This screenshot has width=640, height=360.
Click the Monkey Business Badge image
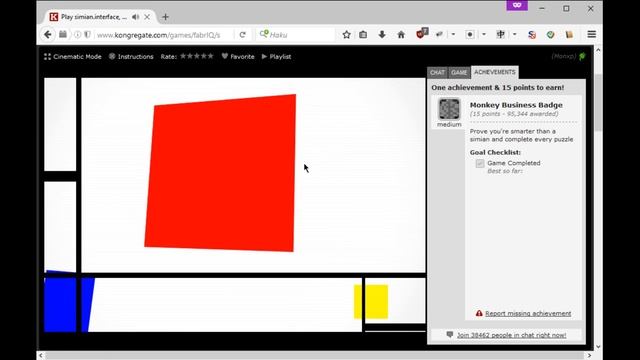point(449,109)
